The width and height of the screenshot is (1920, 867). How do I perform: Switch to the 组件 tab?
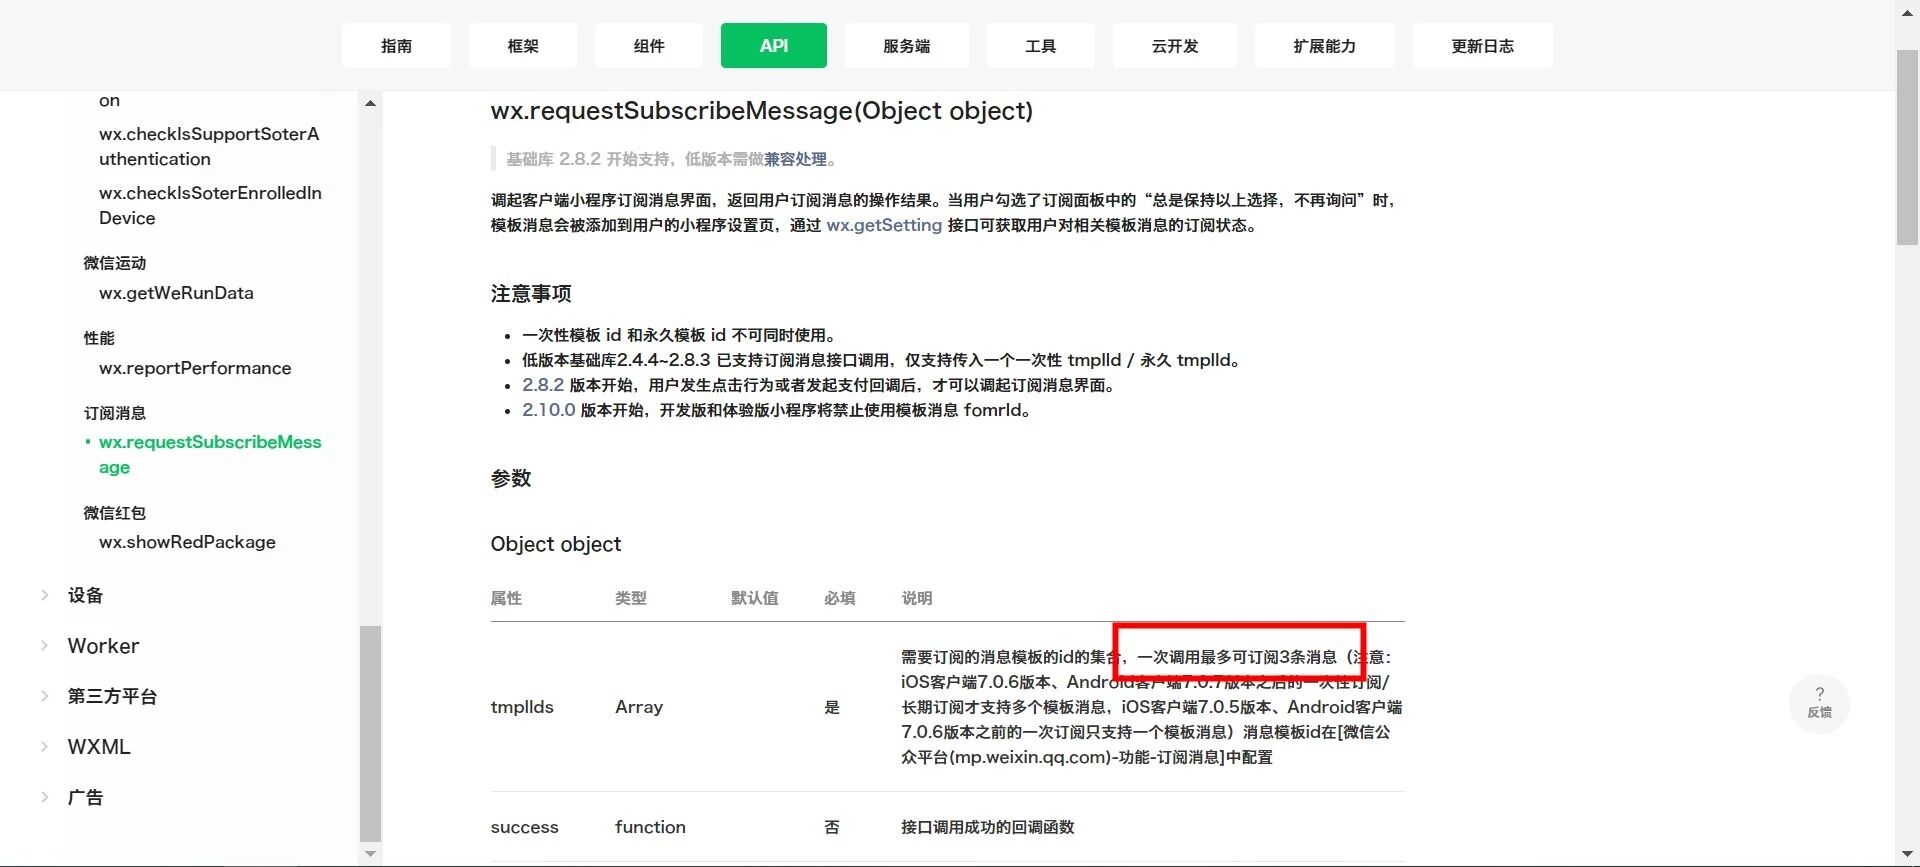coord(649,46)
